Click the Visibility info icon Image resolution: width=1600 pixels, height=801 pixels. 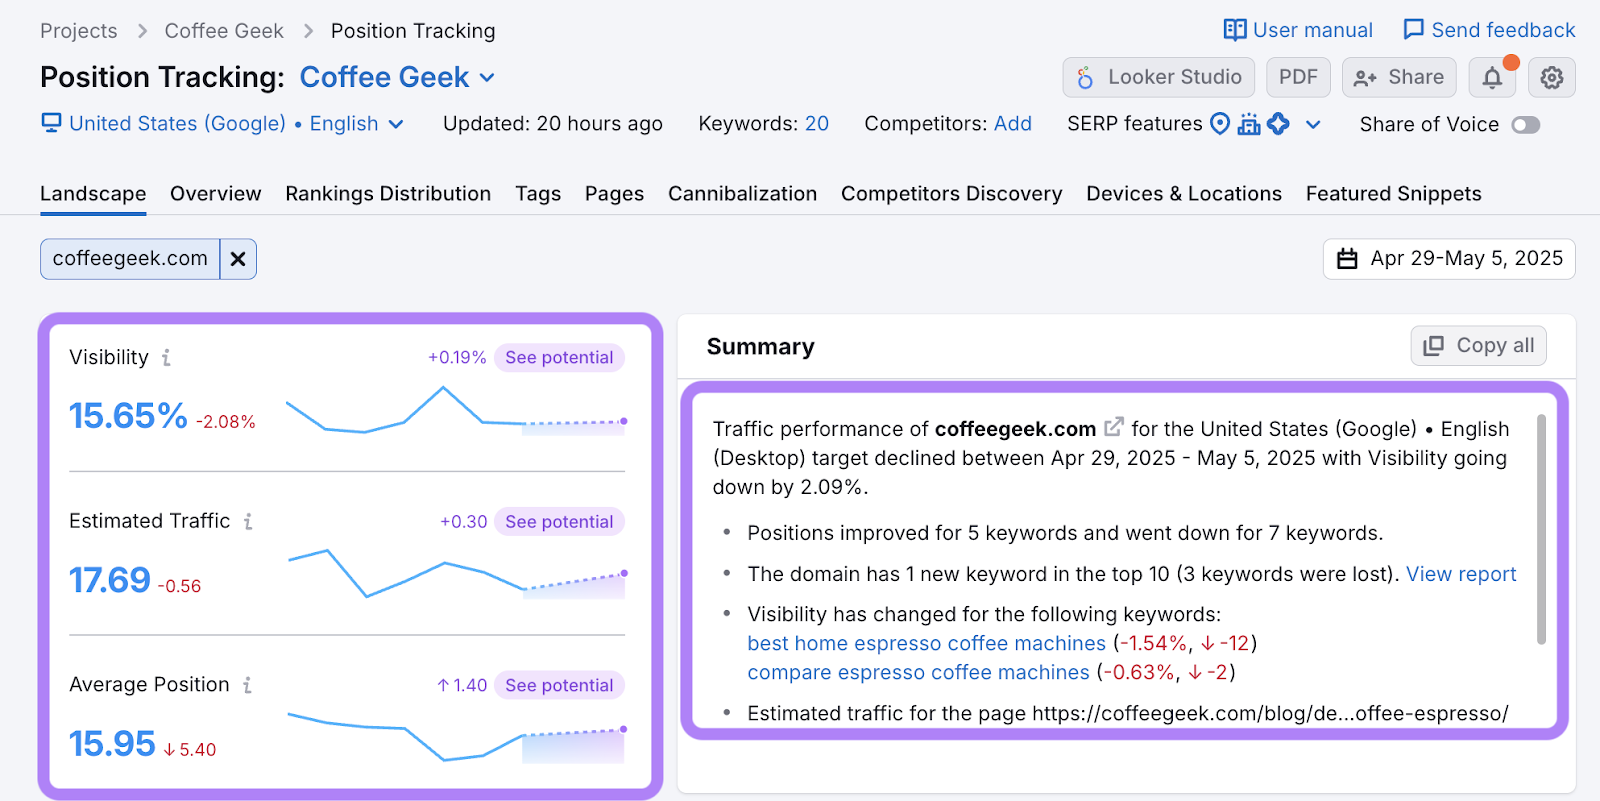167,358
